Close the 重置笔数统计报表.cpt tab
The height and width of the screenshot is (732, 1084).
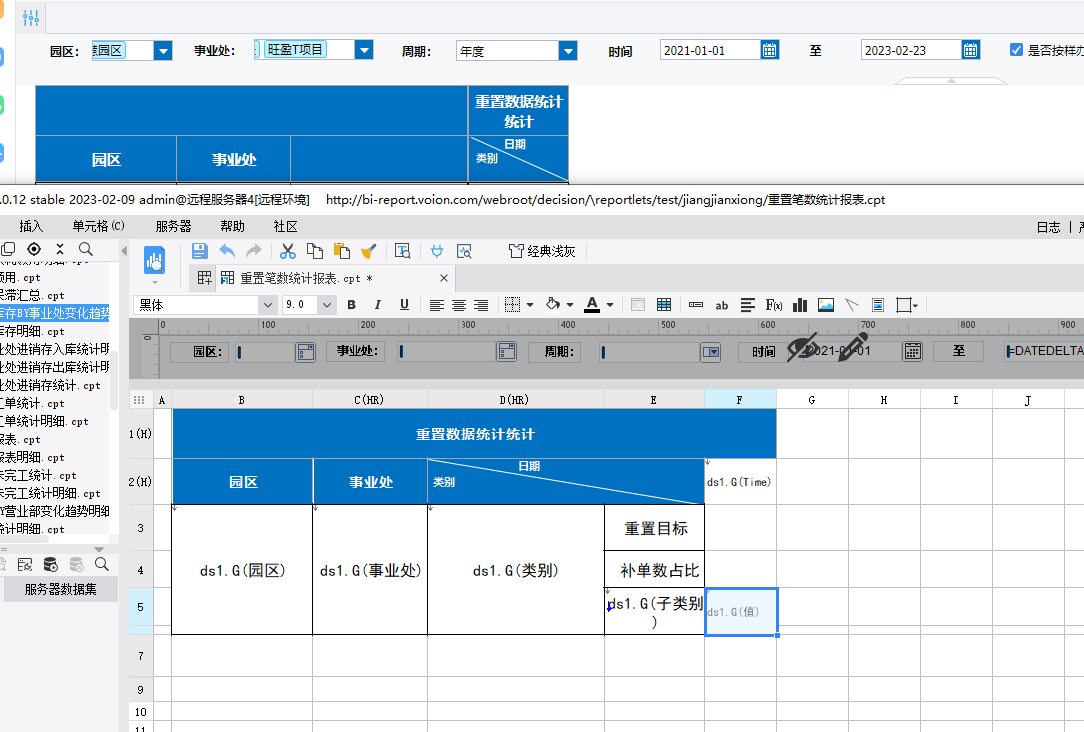point(444,278)
